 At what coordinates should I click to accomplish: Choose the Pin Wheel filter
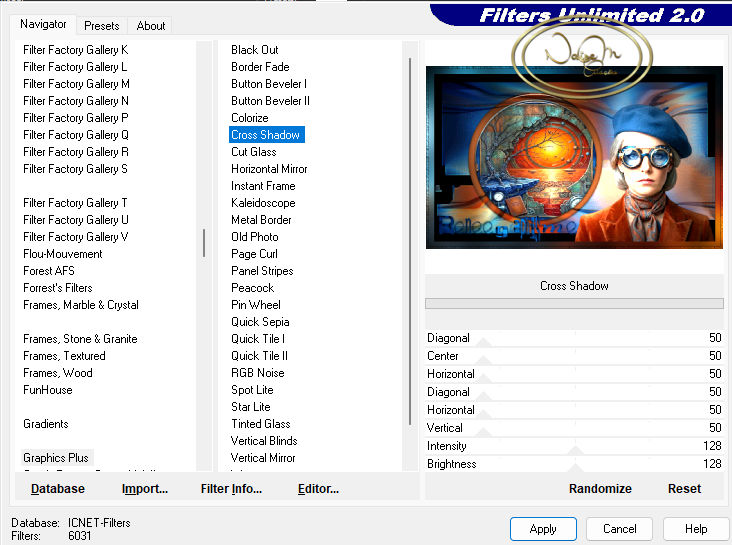coord(256,305)
